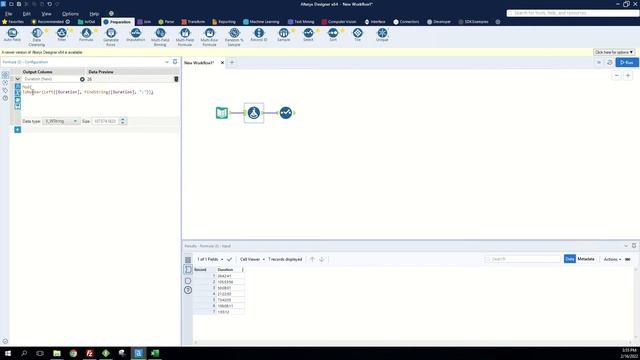Click the Formula node on canvas
Viewport: 640px width, 360px height.
254,113
